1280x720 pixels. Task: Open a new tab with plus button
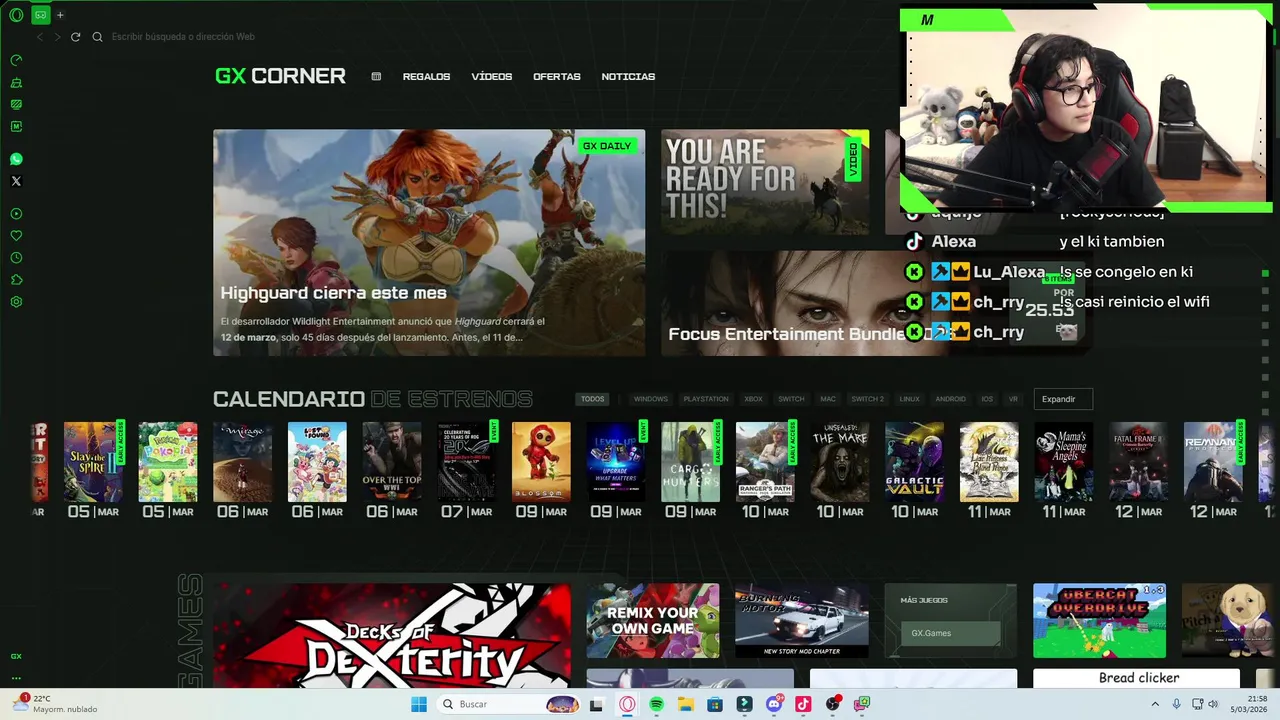point(60,15)
